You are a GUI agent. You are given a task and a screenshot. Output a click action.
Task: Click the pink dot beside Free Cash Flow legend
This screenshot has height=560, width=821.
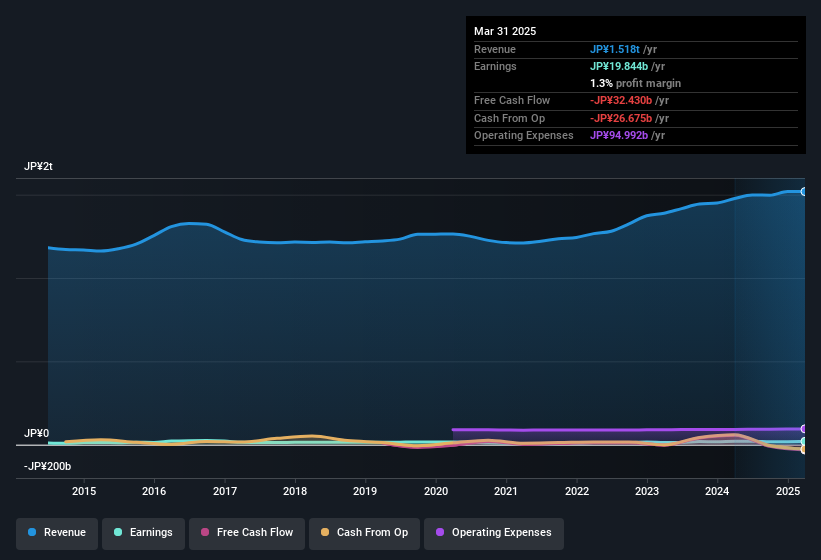click(x=205, y=532)
